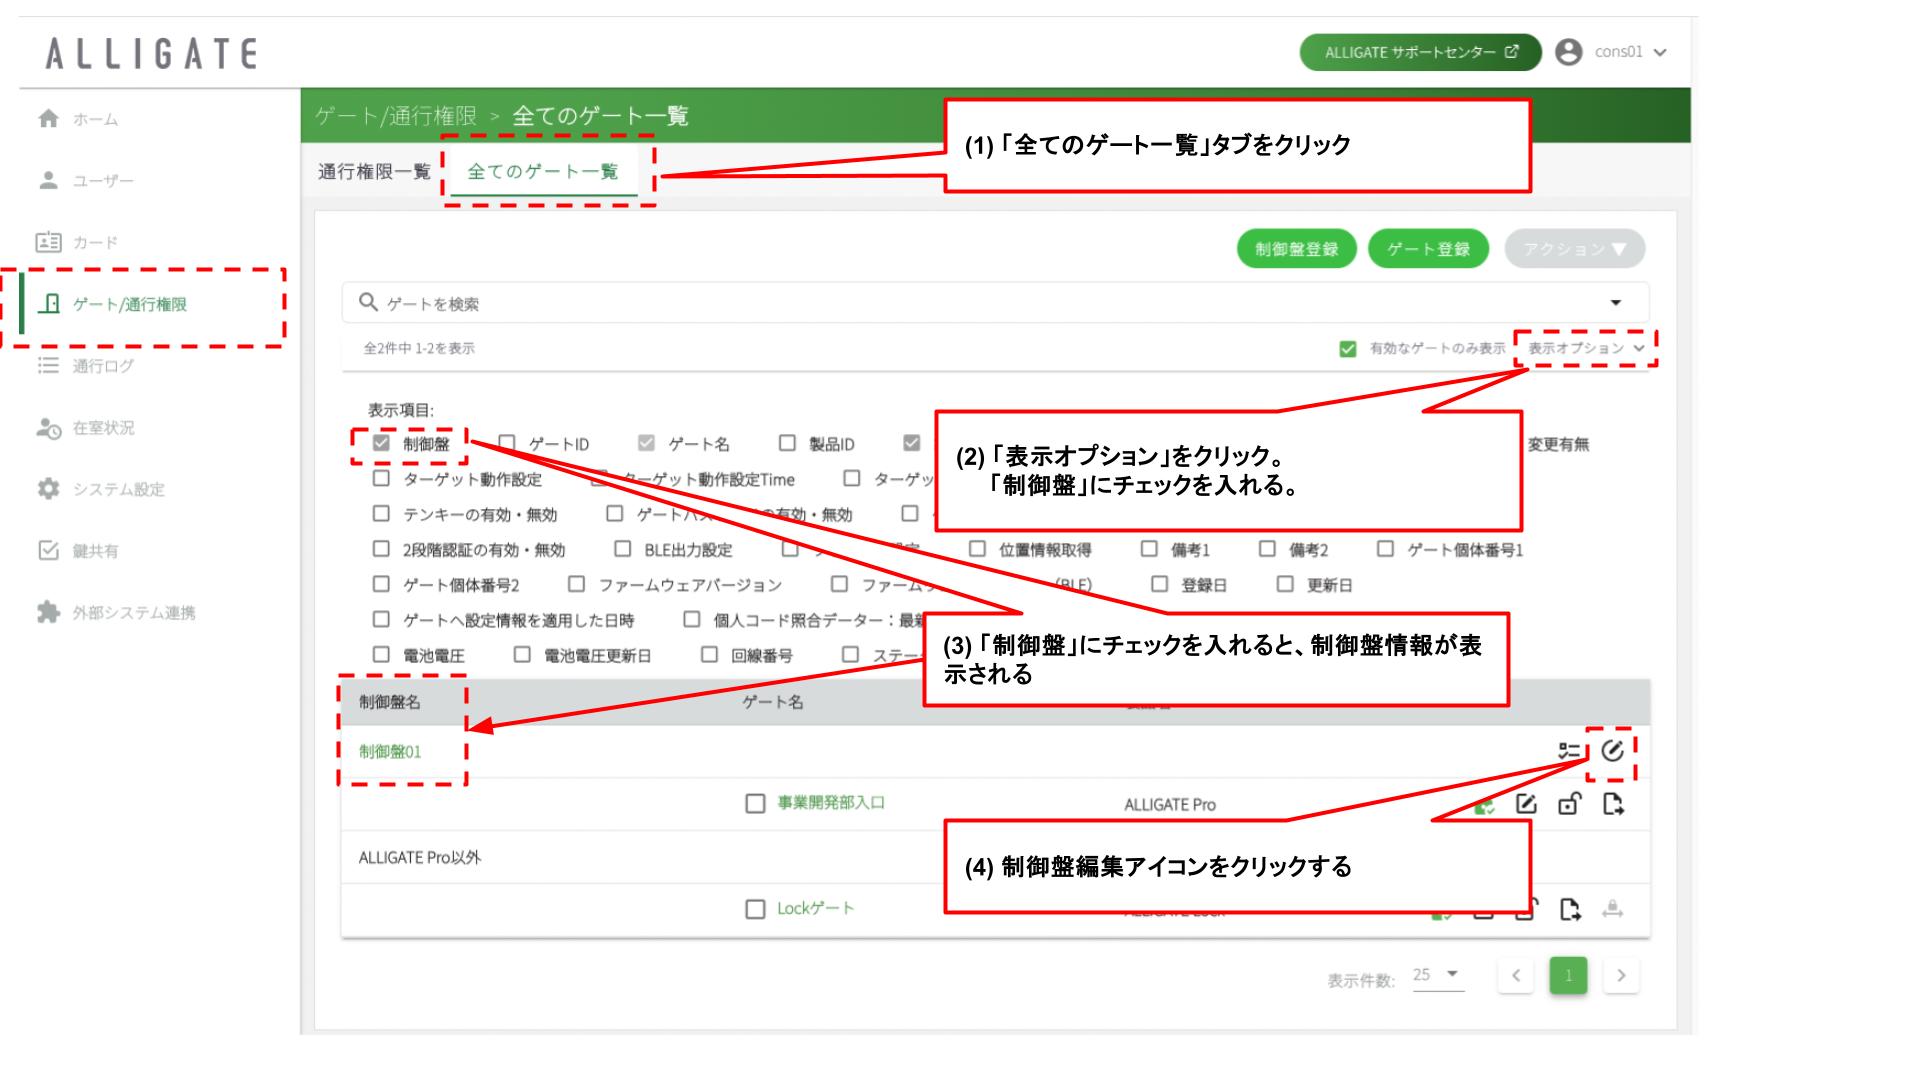Click the 制御盤名 column header

(x=390, y=702)
